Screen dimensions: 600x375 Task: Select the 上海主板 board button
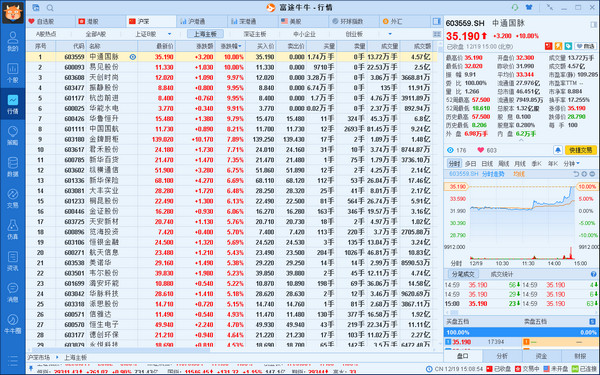[205, 34]
